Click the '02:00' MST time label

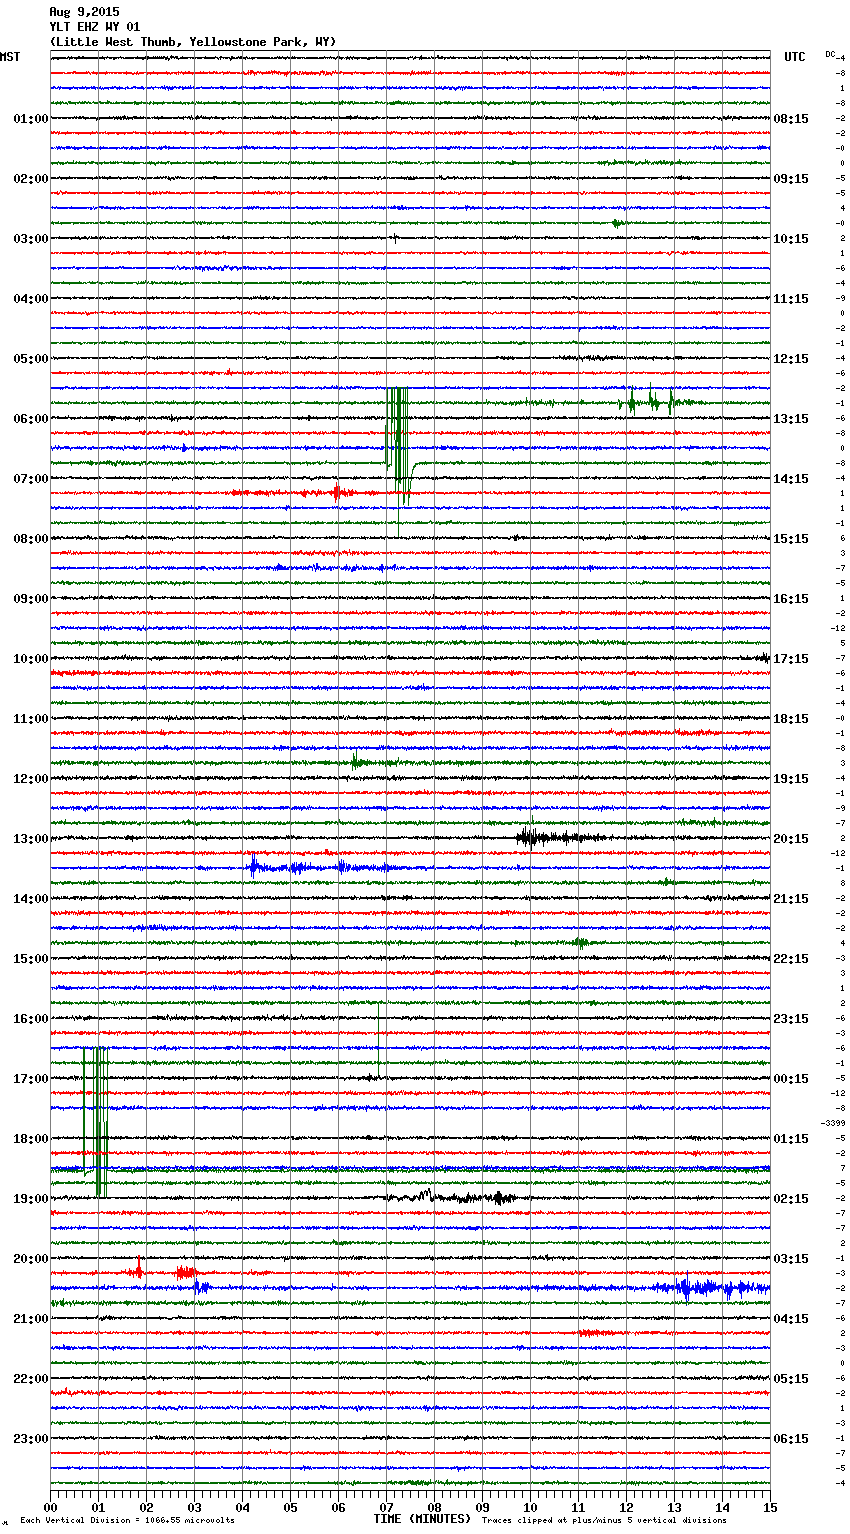(31, 179)
